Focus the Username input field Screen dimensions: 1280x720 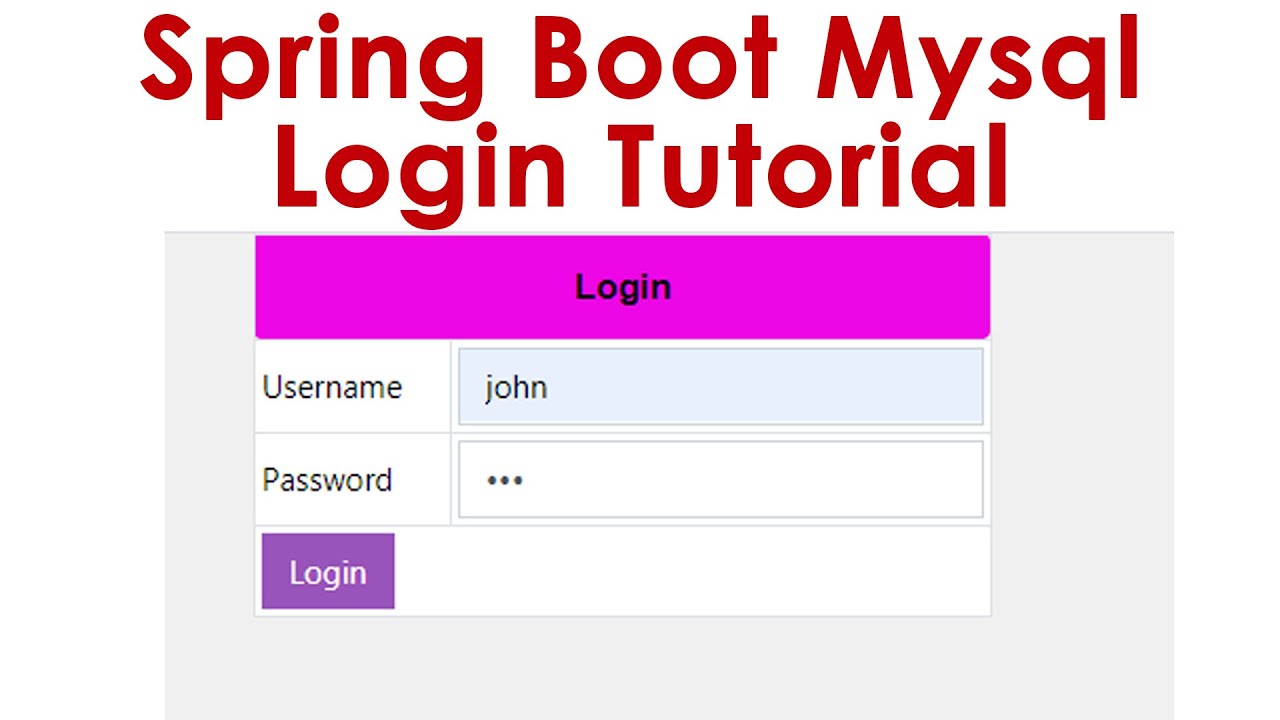(x=720, y=387)
